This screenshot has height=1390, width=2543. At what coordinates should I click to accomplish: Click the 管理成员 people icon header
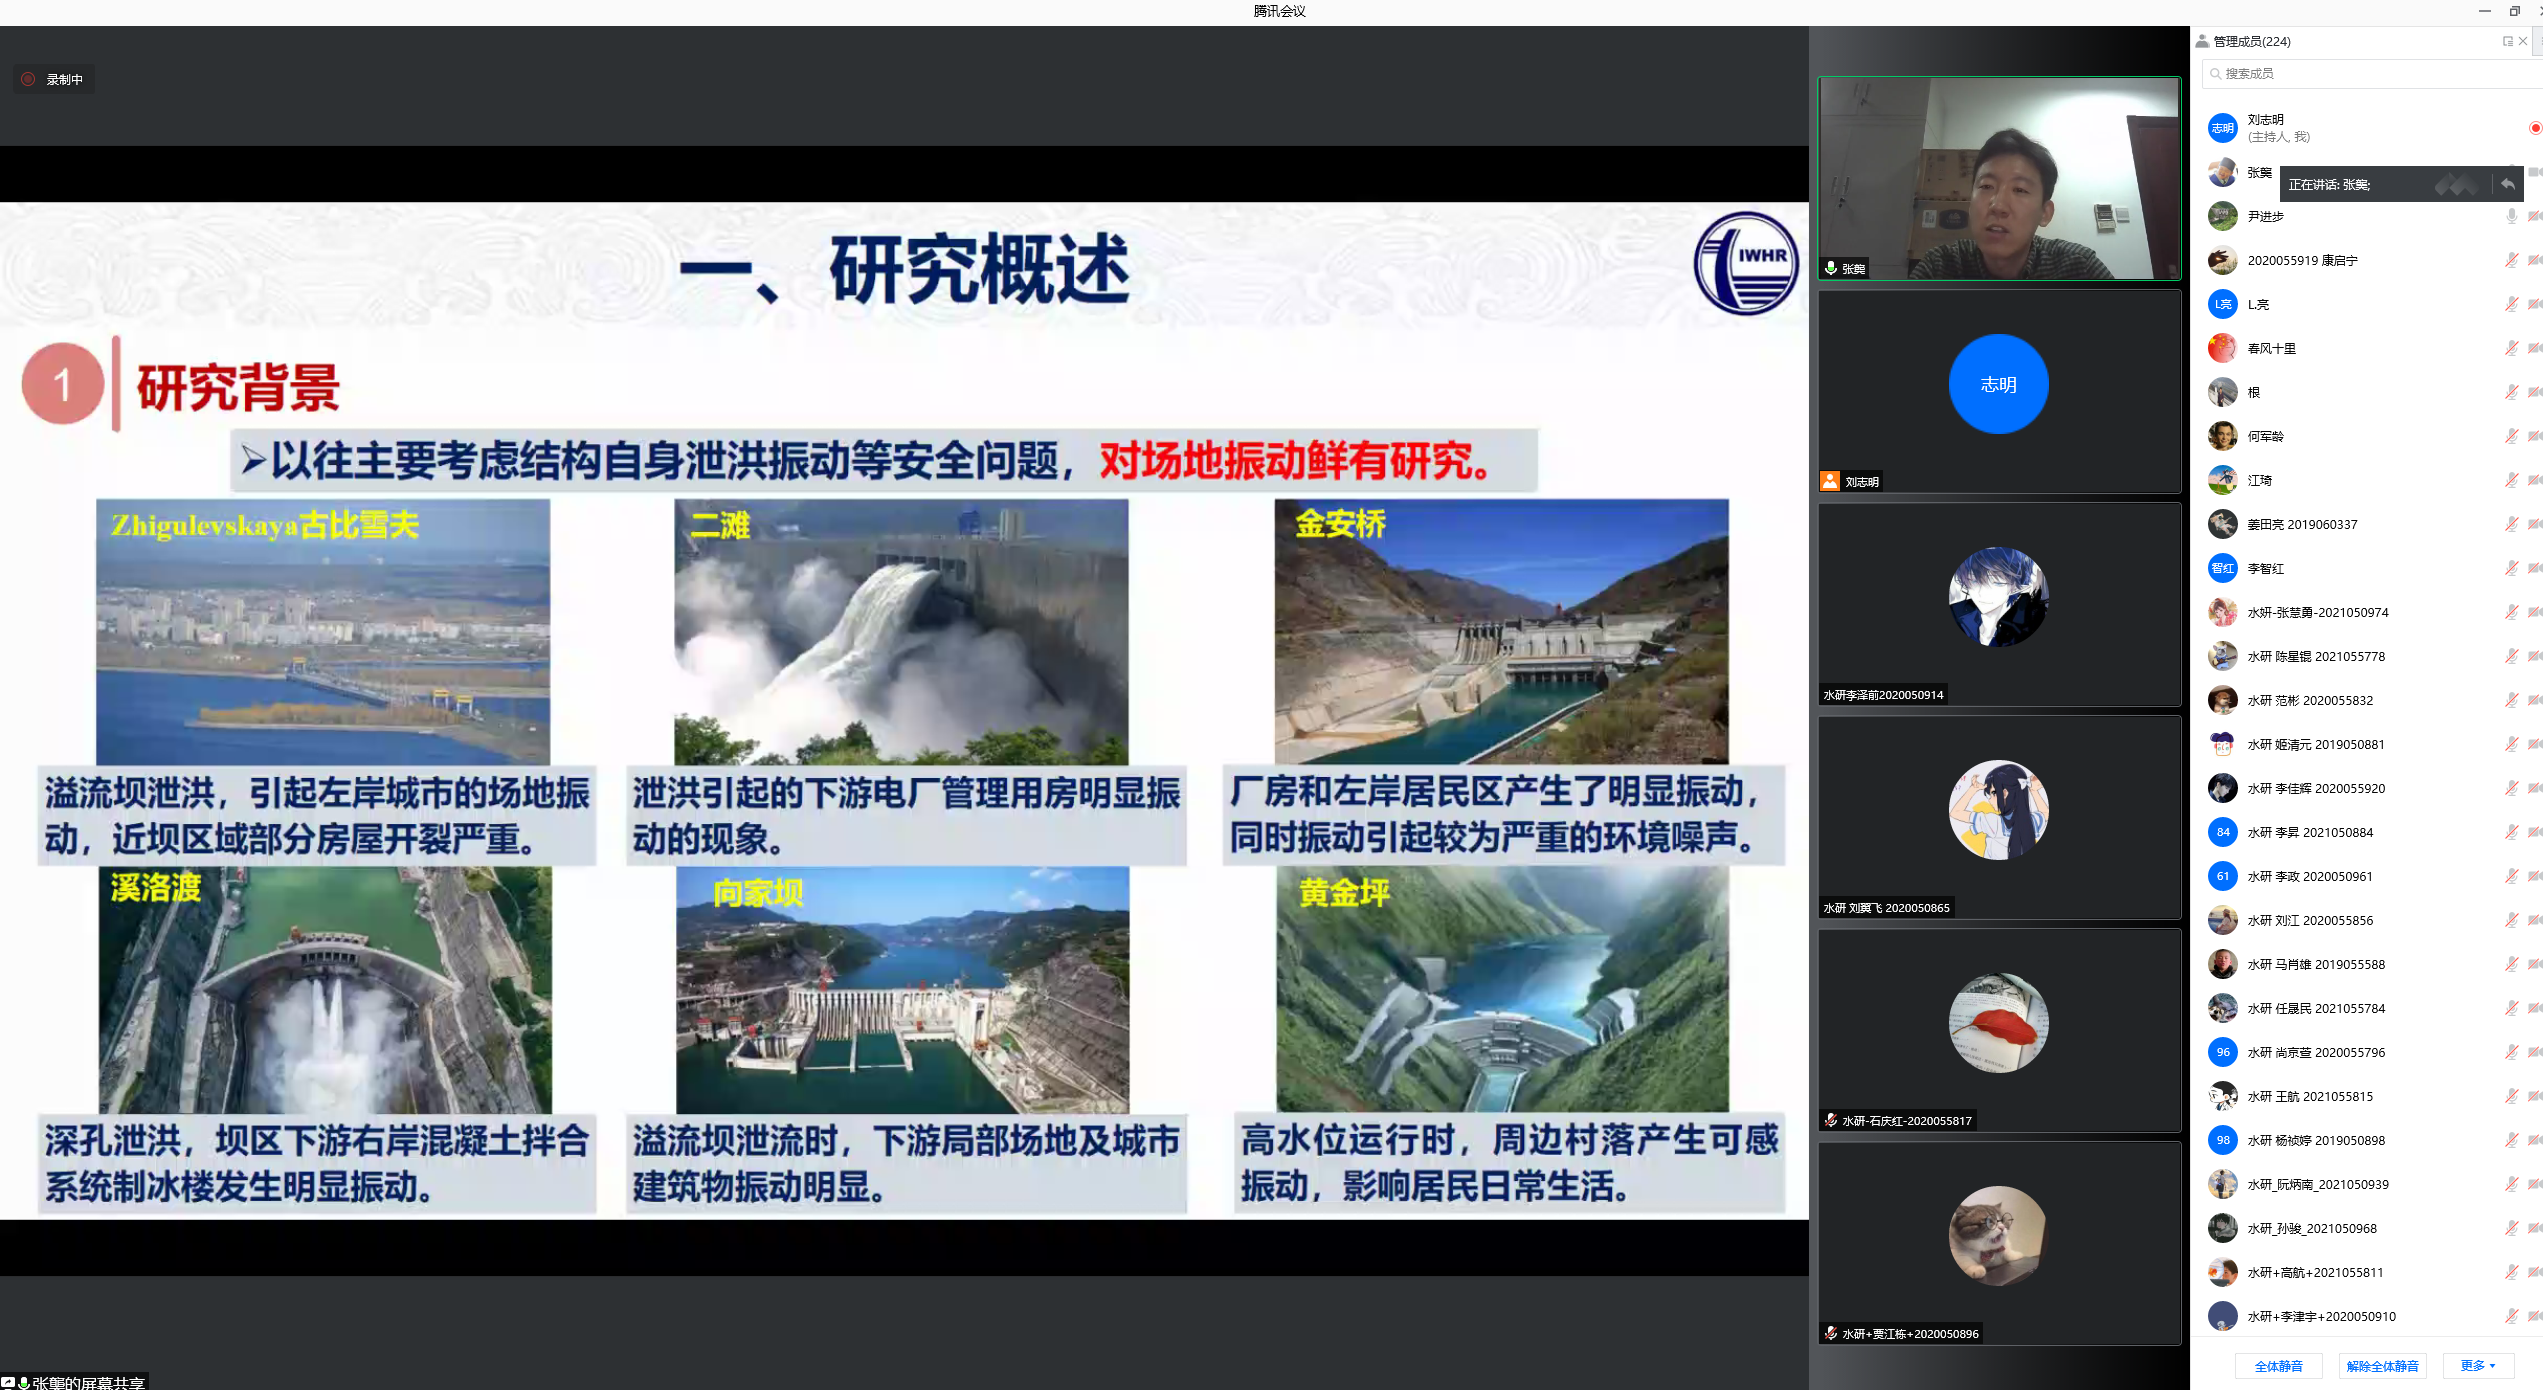point(2202,41)
